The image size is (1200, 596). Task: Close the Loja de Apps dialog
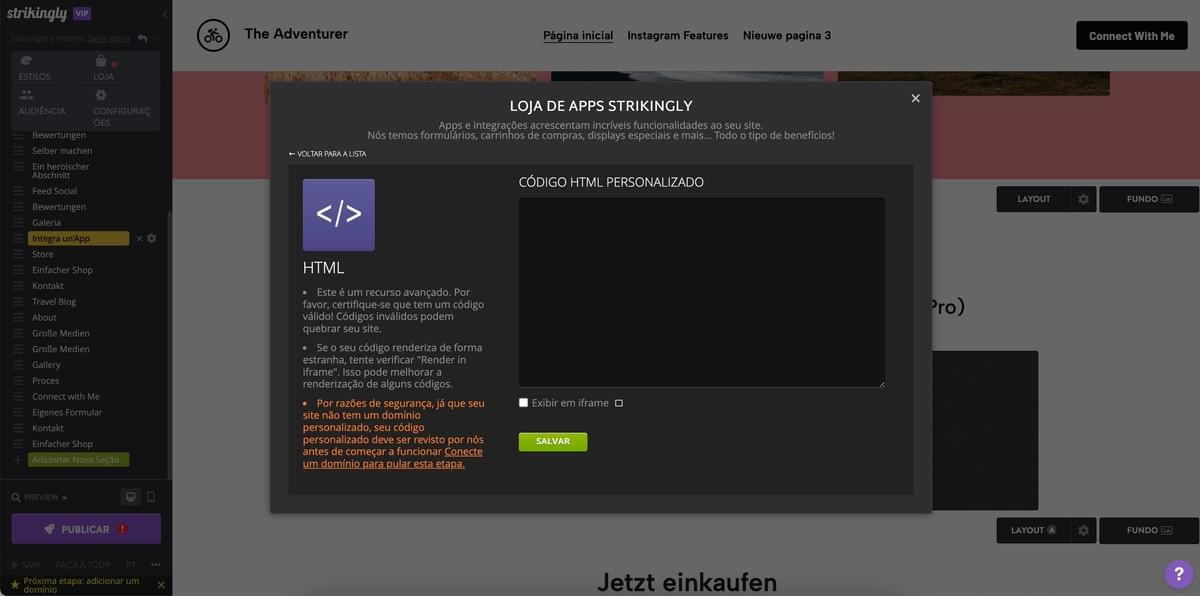click(x=915, y=98)
